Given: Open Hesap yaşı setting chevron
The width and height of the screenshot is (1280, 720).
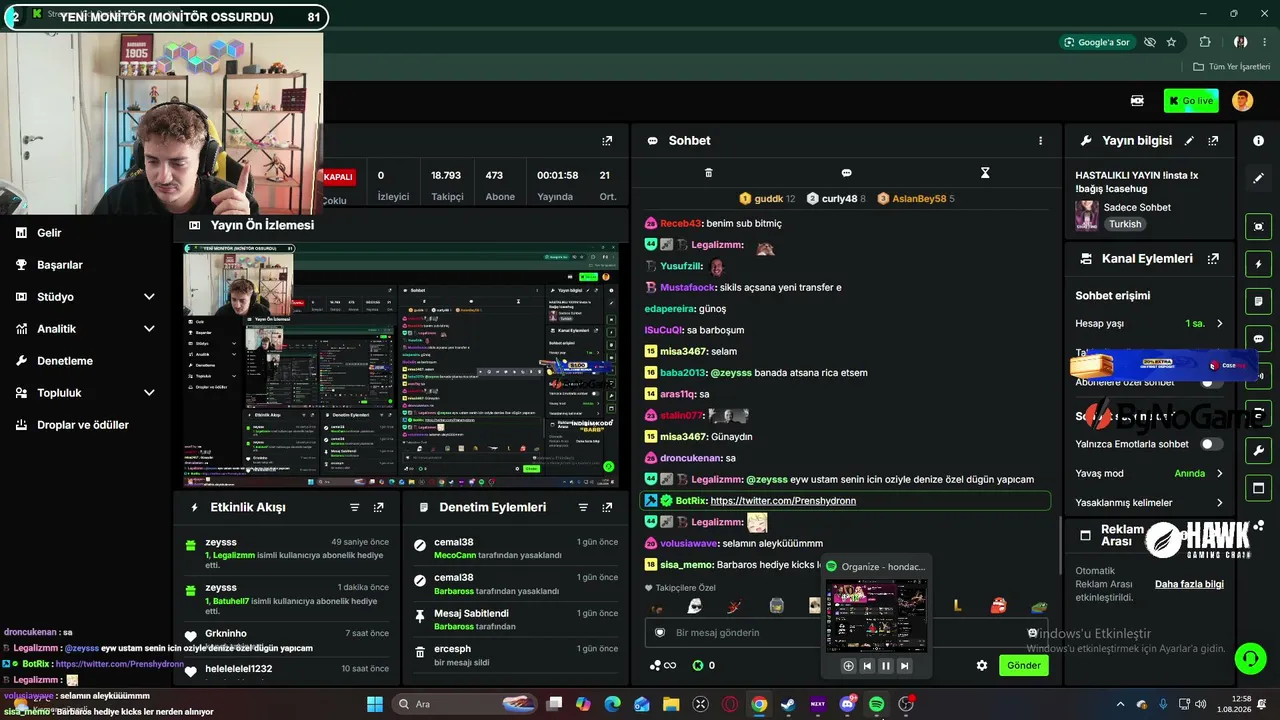Looking at the screenshot, I should 1219,323.
